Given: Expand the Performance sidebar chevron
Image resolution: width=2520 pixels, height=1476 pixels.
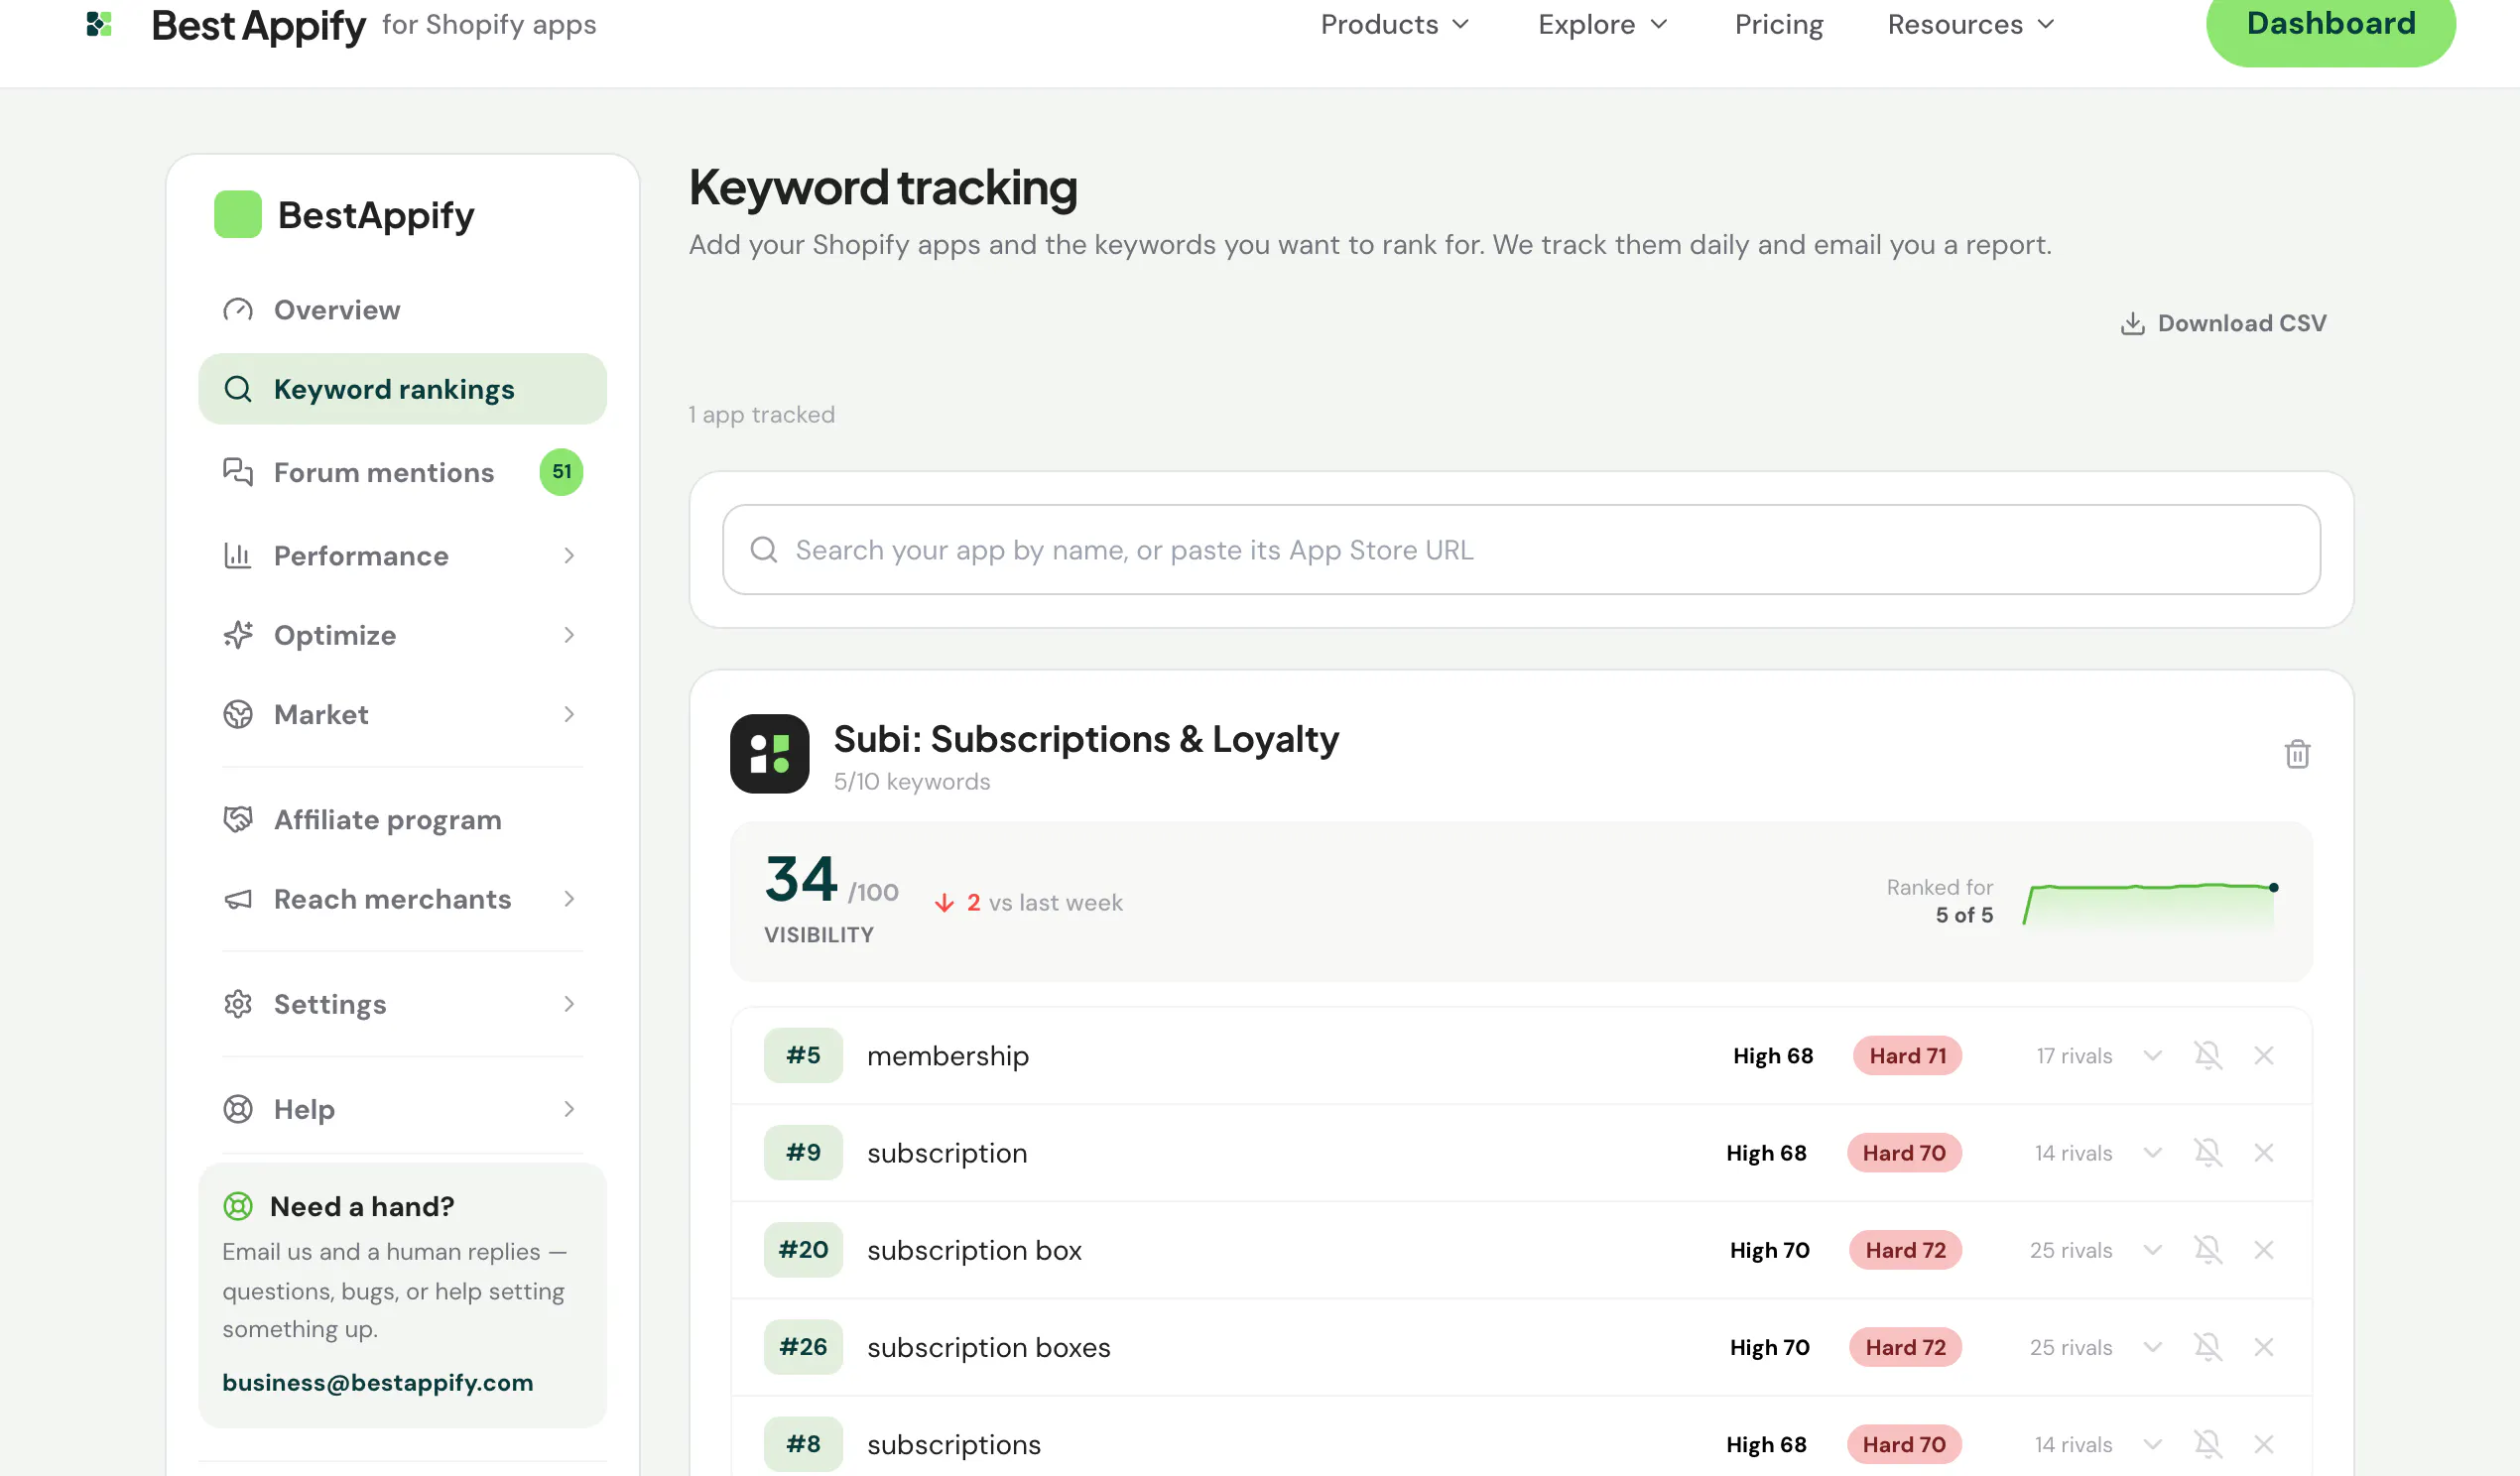Looking at the screenshot, I should (x=569, y=556).
